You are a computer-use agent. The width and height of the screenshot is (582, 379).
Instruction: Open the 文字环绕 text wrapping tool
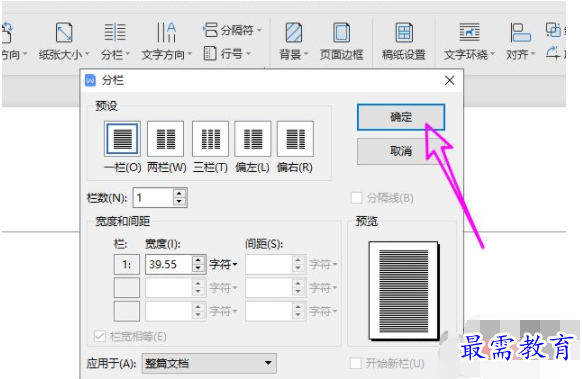tap(469, 41)
